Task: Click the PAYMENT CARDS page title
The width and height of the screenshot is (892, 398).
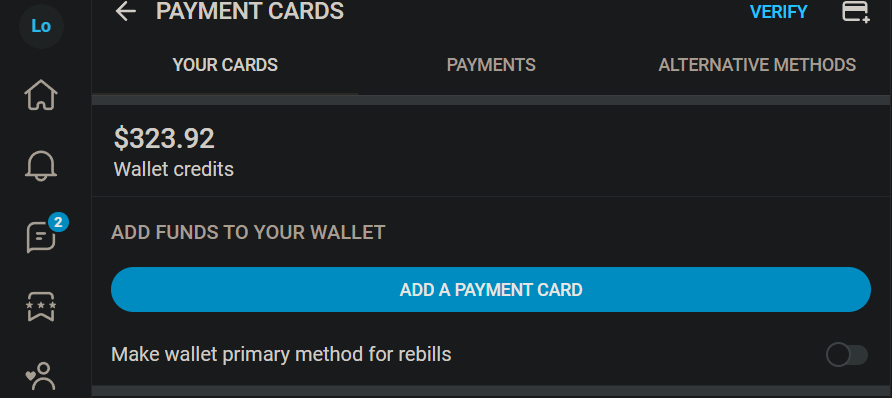Action: pos(250,11)
